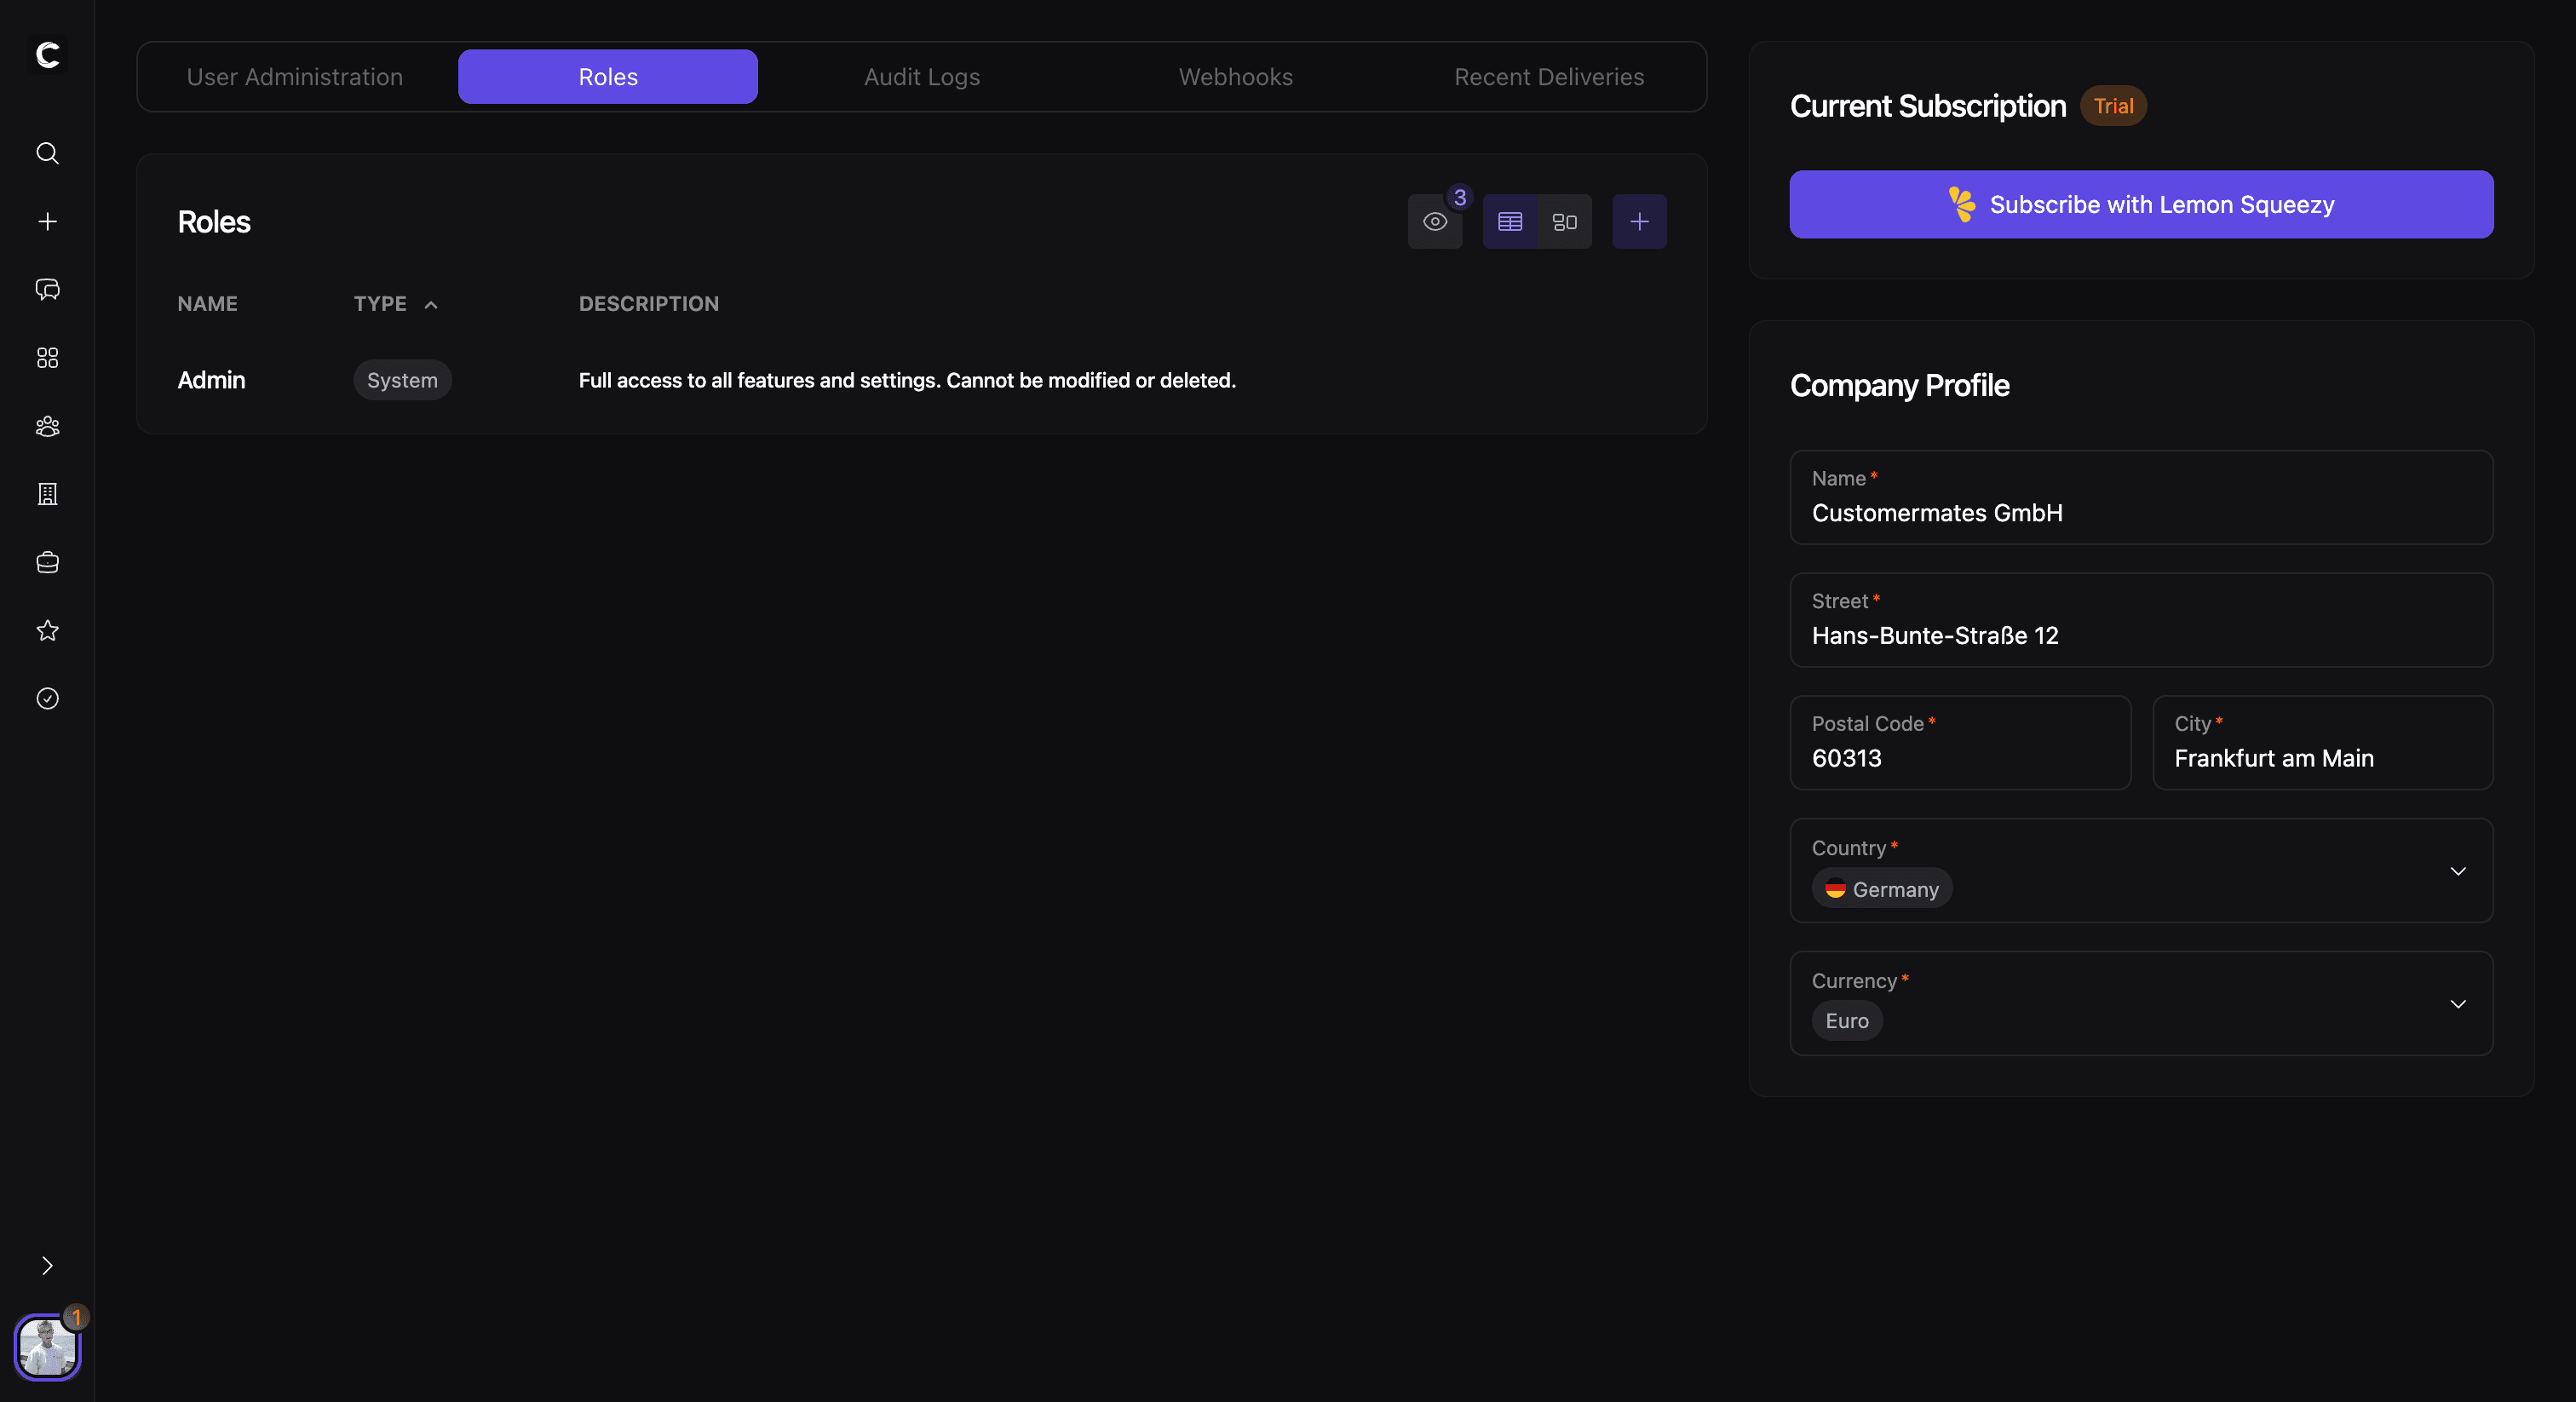Image resolution: width=2576 pixels, height=1402 pixels.
Task: Open the chat messages sidebar icon
Action: [47, 289]
